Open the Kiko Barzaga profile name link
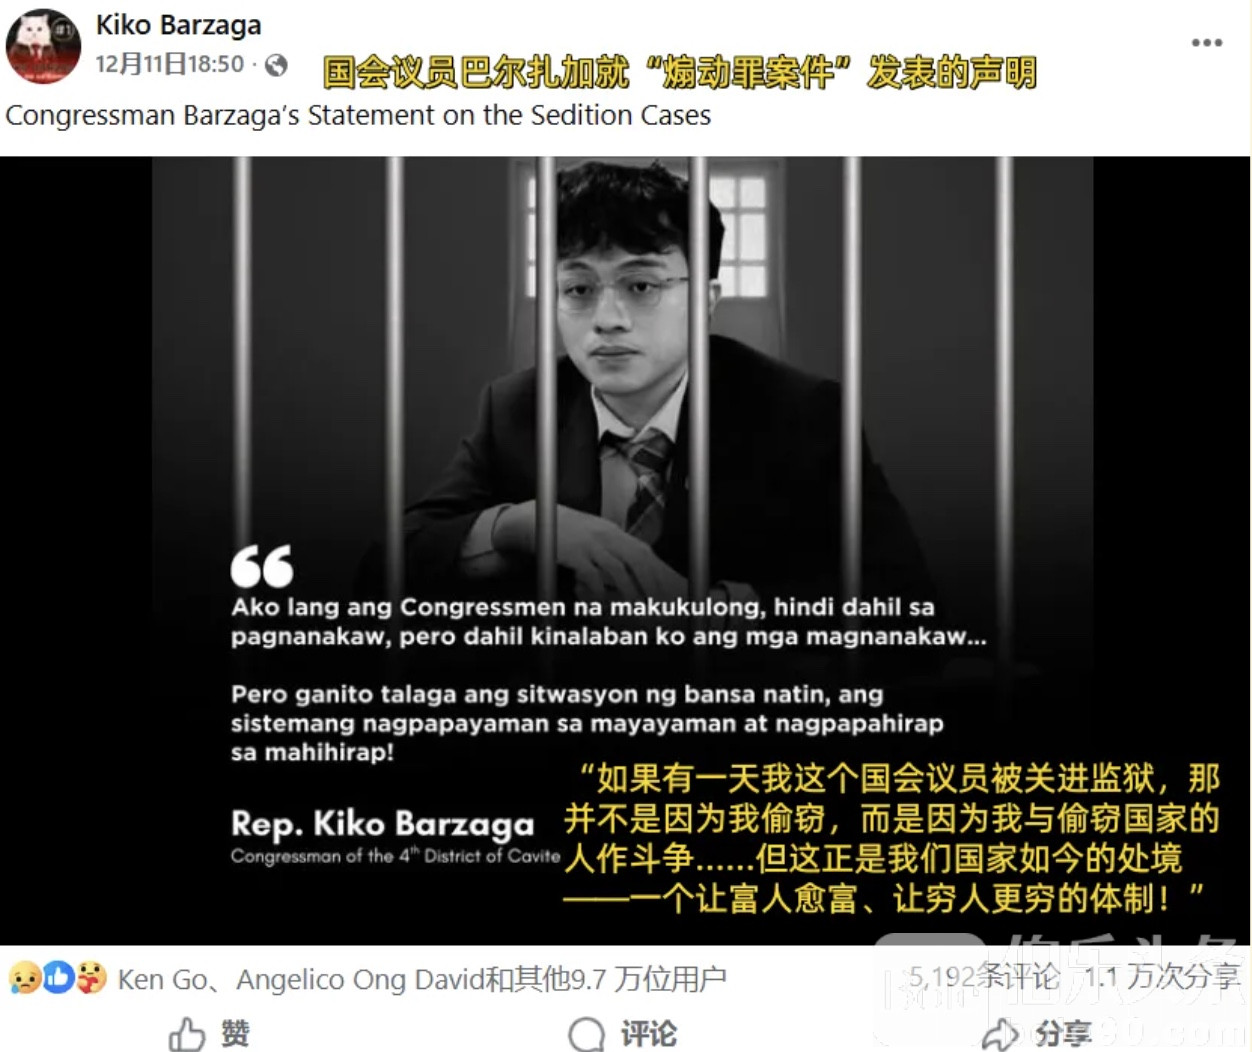The image size is (1252, 1052). 178,25
